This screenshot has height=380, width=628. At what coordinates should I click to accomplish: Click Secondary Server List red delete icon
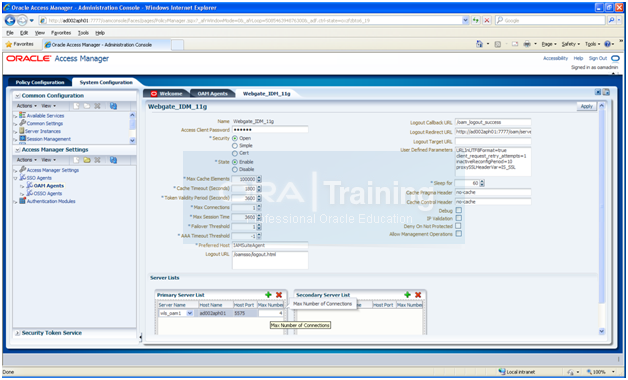tap(418, 295)
